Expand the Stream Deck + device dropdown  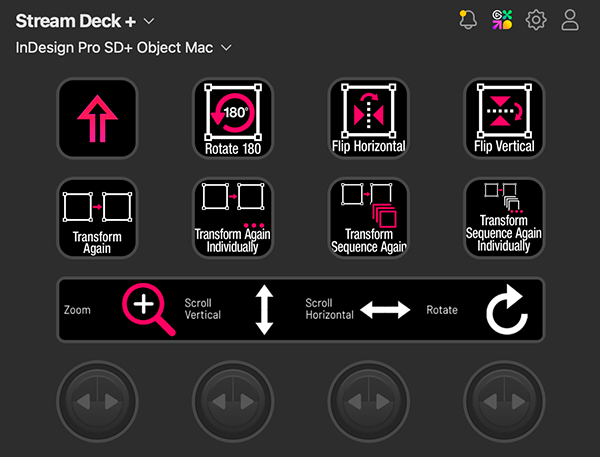click(85, 21)
